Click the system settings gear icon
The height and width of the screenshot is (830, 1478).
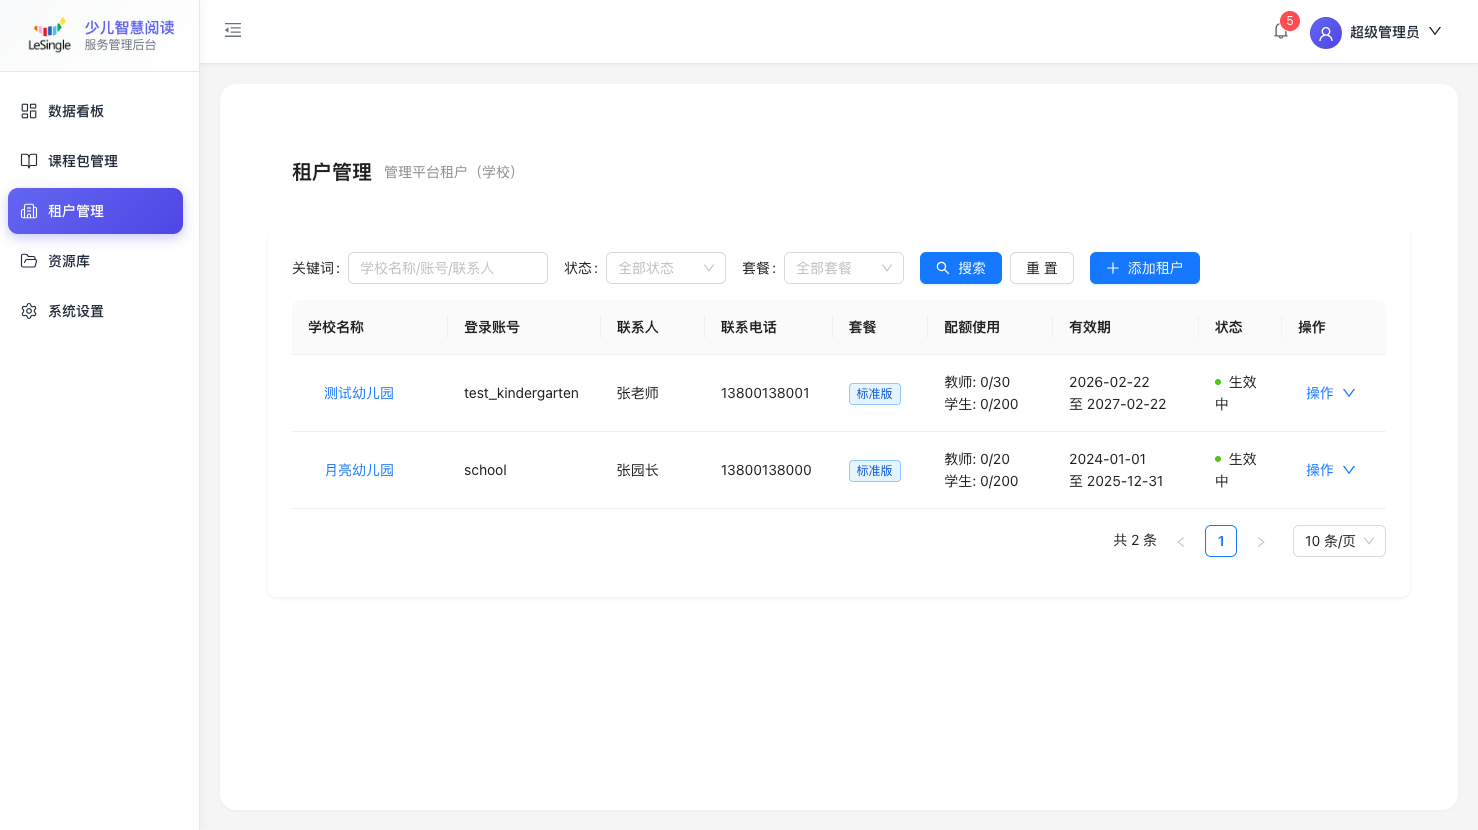[29, 311]
